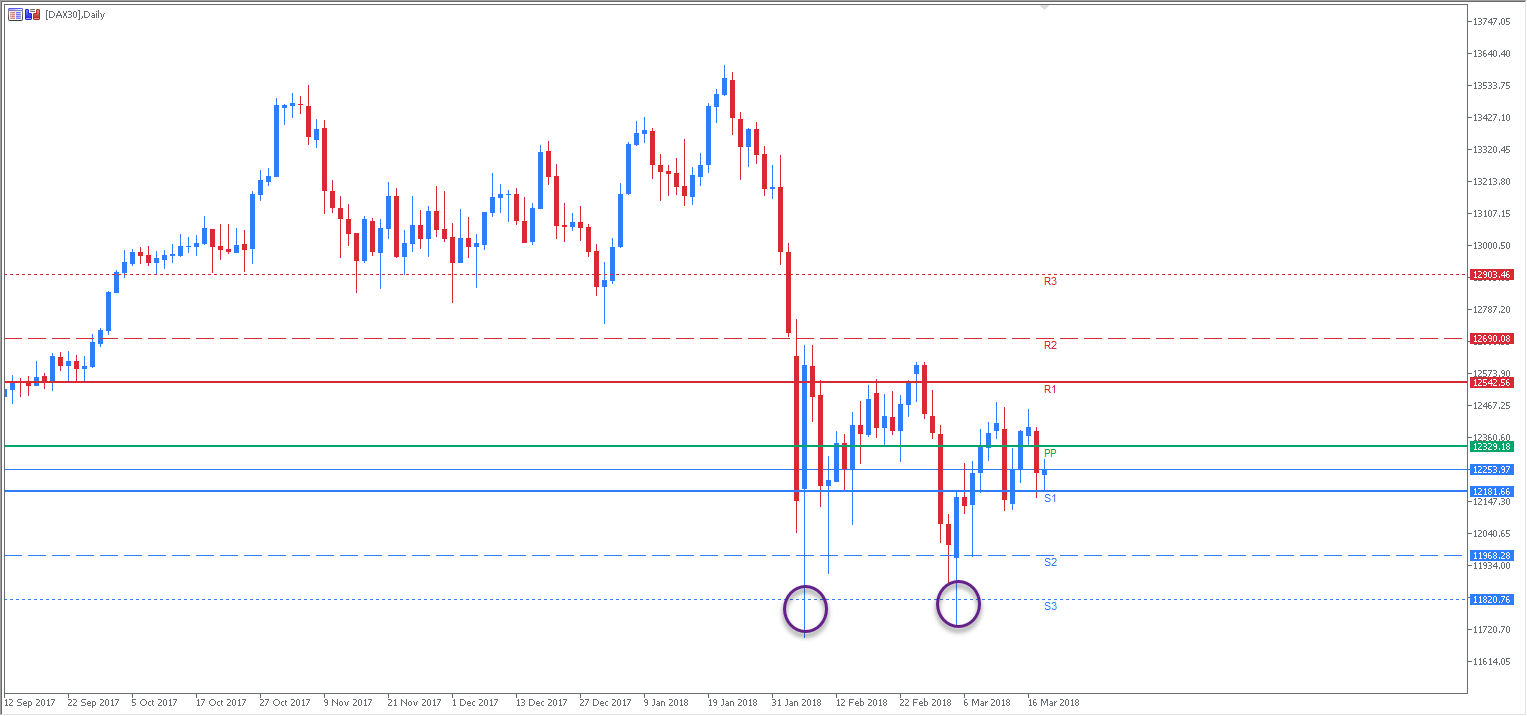Click the [DAX30],Daily chart title
1527x716 pixels.
pos(75,15)
